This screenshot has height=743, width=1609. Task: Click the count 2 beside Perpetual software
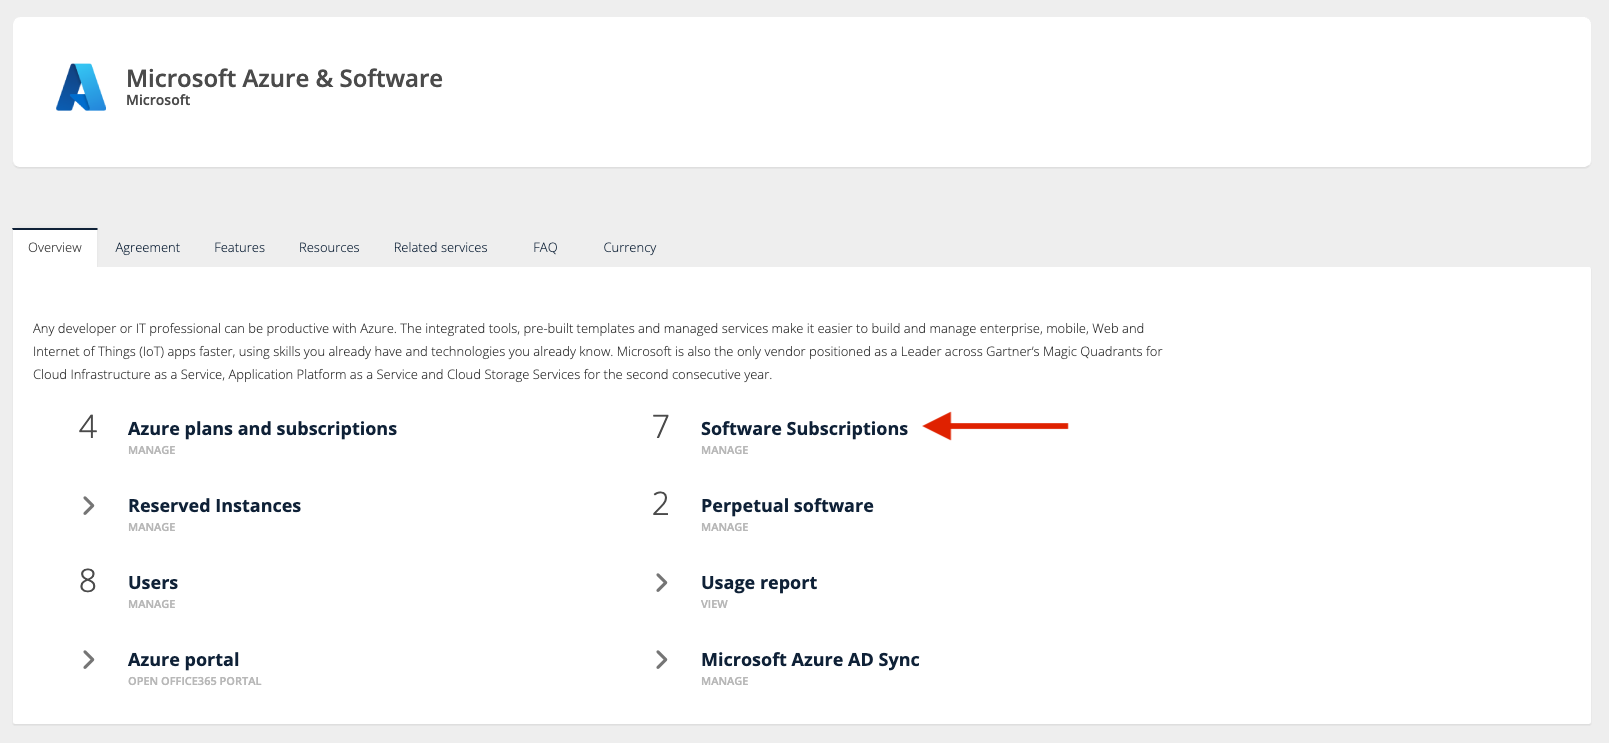(x=661, y=504)
